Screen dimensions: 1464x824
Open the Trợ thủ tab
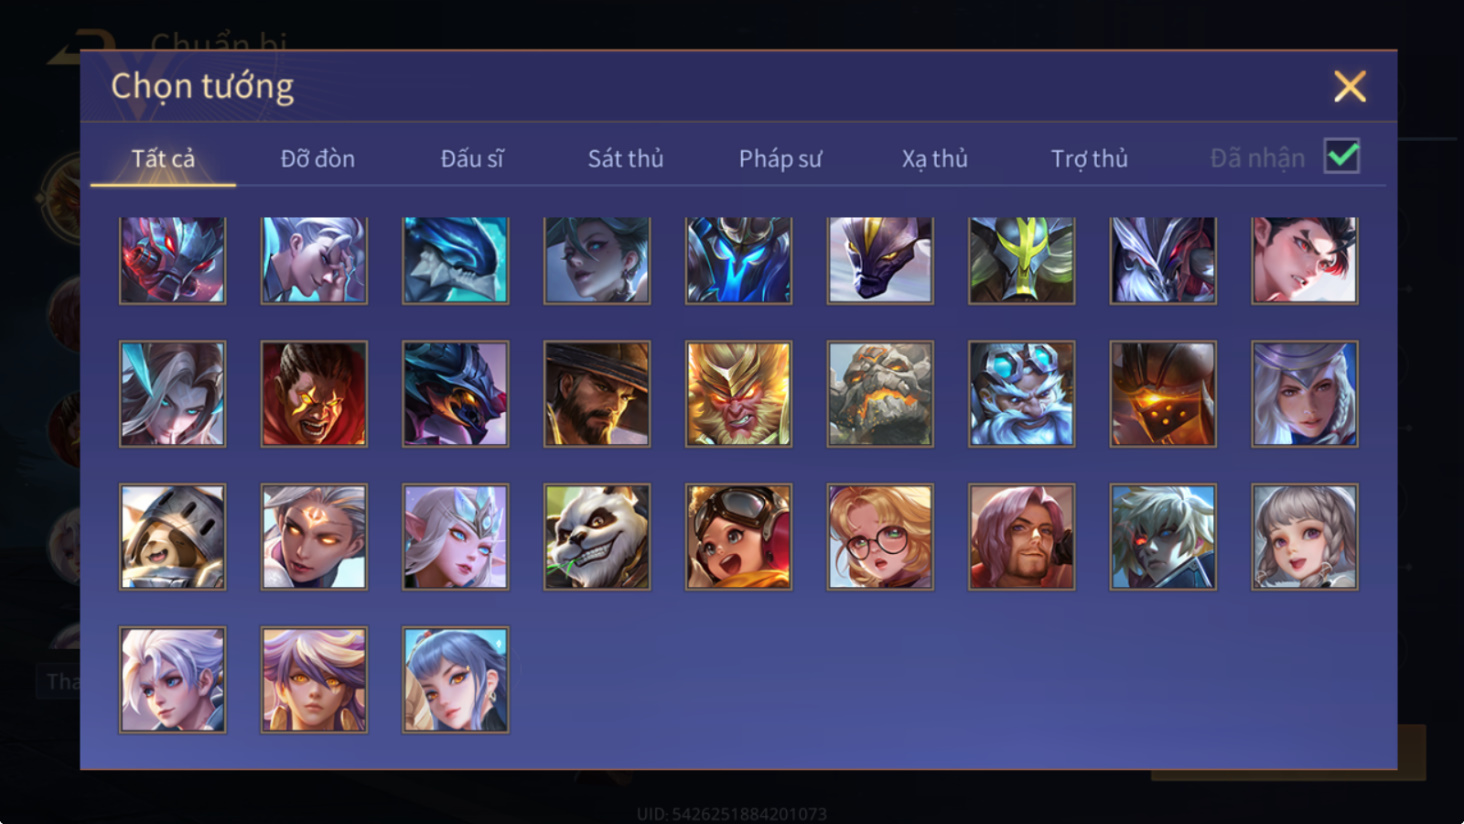point(1089,158)
